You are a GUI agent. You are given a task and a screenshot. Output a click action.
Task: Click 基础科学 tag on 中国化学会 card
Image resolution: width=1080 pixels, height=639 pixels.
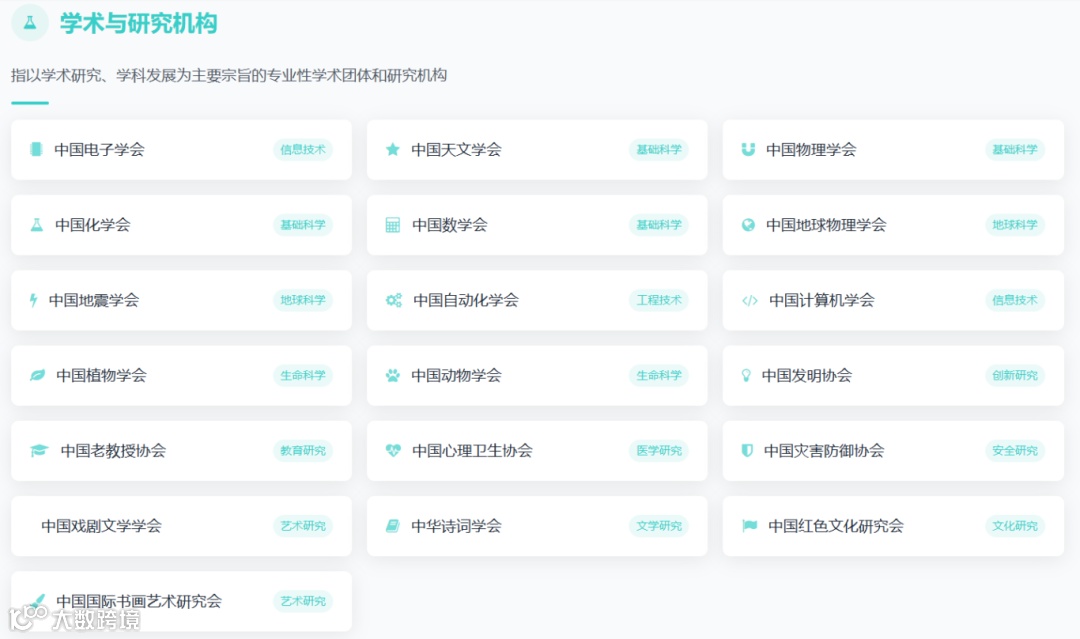(303, 224)
